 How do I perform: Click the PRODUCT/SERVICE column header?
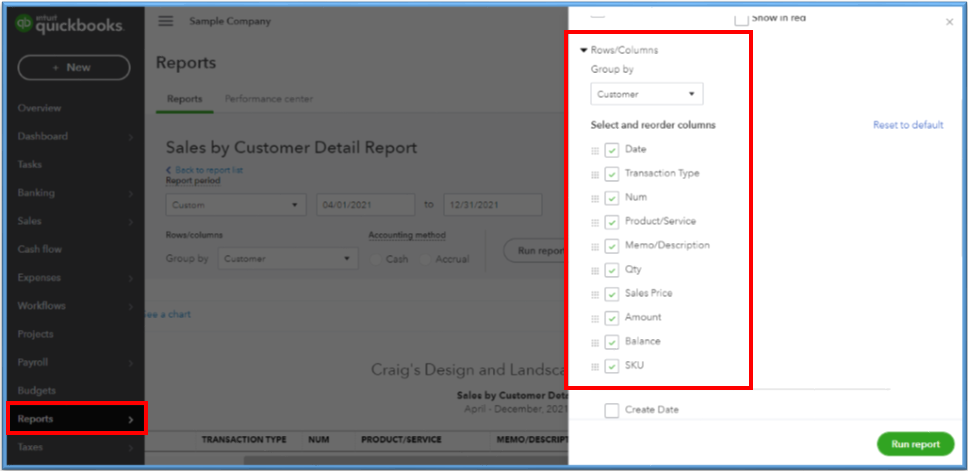(401, 440)
